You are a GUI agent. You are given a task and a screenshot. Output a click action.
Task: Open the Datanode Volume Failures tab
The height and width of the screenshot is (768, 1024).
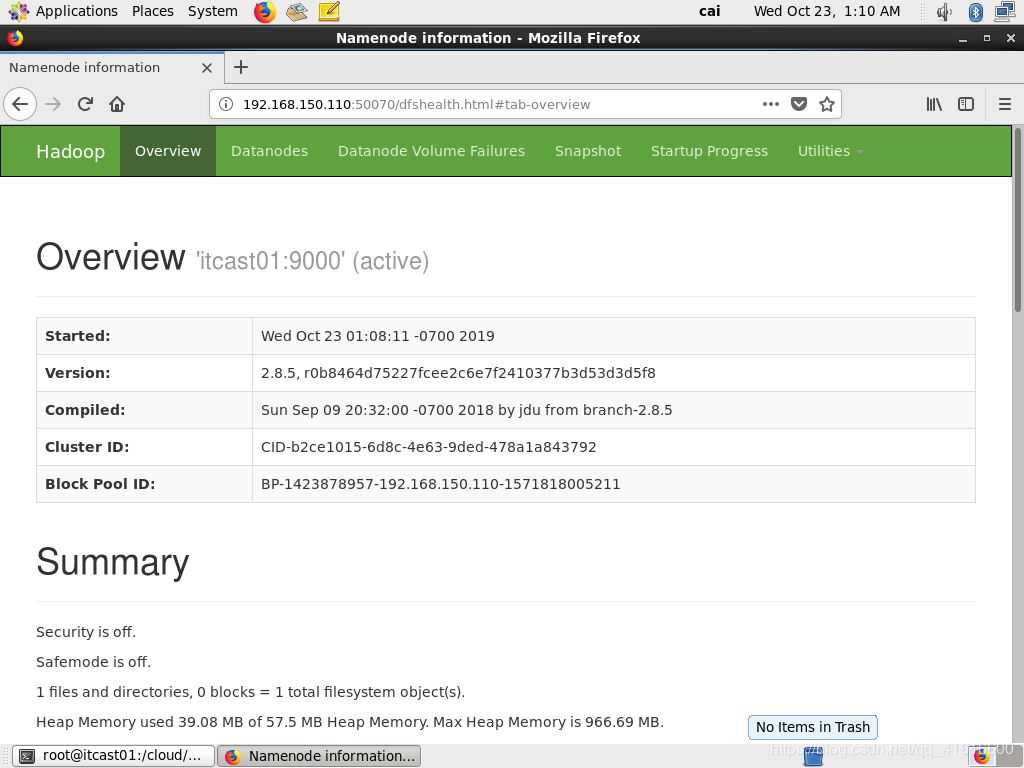[431, 151]
